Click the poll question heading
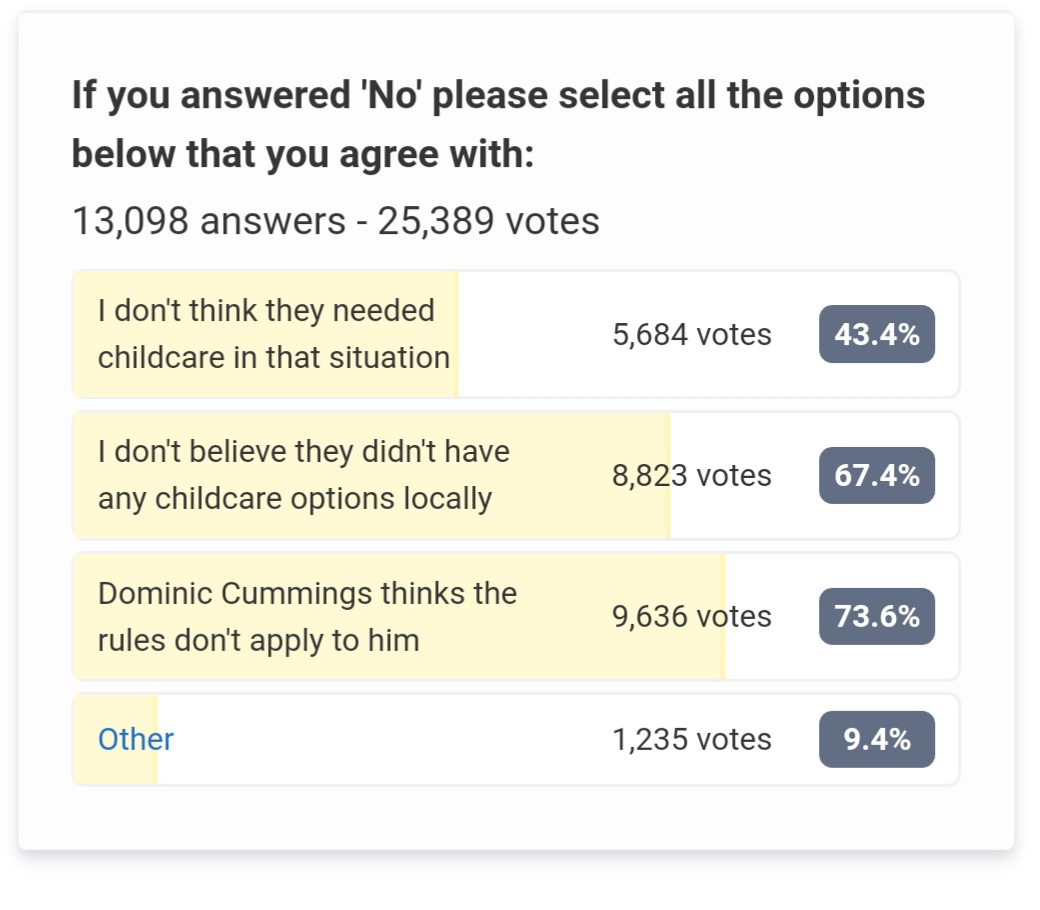This screenshot has width=1040, height=910. [x=498, y=124]
